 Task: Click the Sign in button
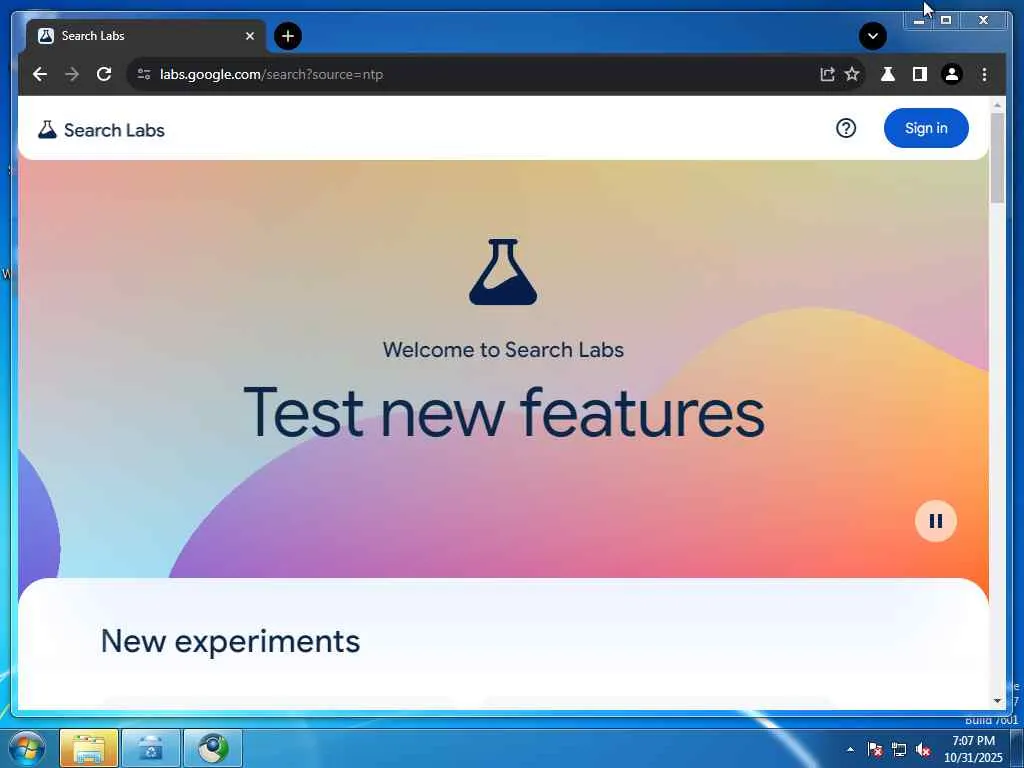[x=926, y=128]
